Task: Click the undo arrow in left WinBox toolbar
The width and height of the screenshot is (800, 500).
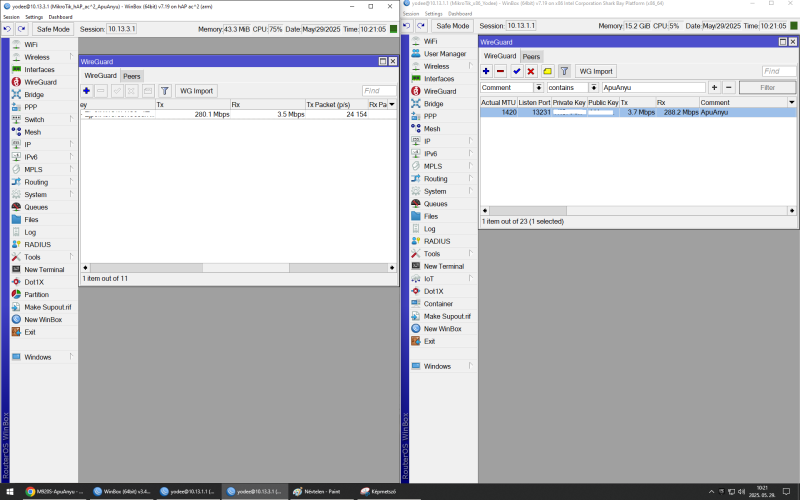Action: tap(7, 29)
